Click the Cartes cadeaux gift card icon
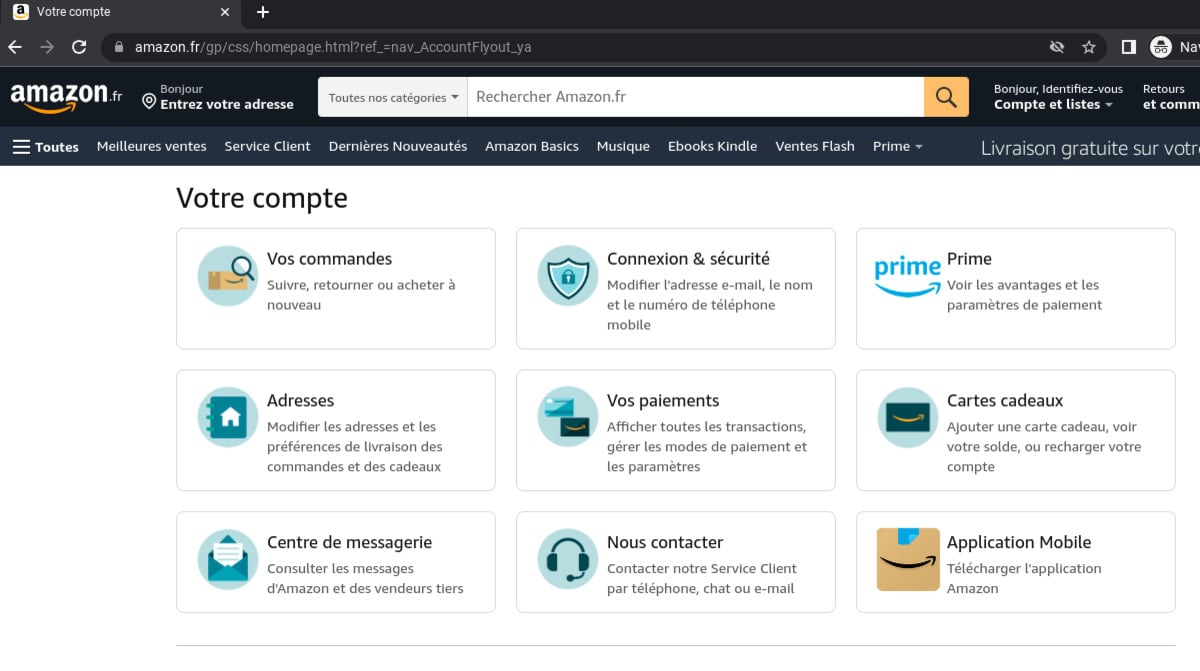This screenshot has width=1200, height=671. (x=908, y=418)
